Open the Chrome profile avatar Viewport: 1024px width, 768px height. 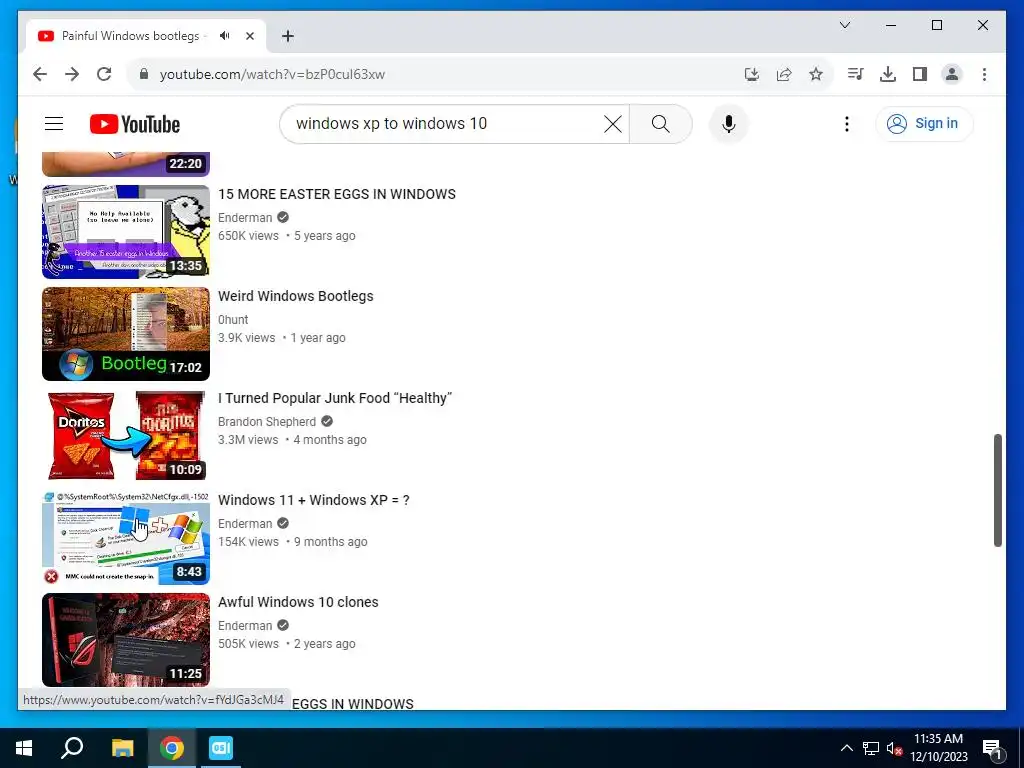coord(952,74)
